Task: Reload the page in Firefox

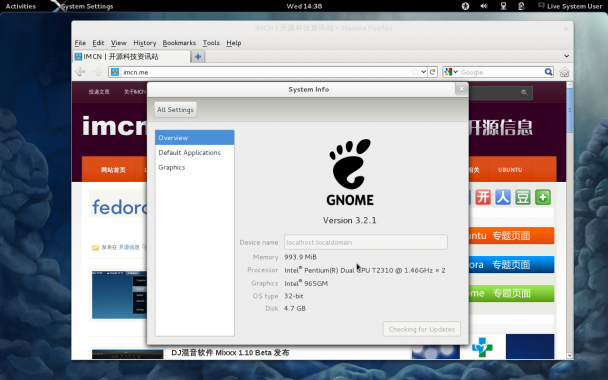Action: (x=432, y=72)
